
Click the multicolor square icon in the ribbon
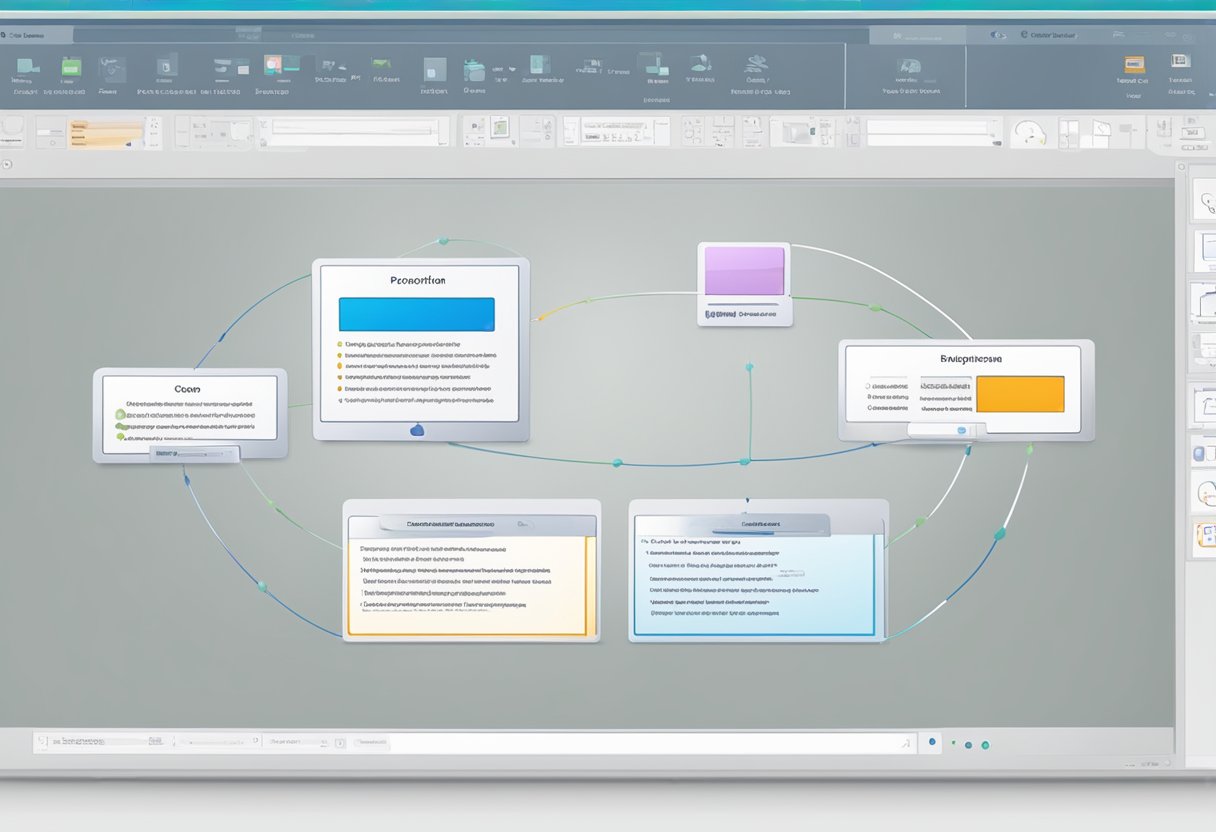click(272, 66)
